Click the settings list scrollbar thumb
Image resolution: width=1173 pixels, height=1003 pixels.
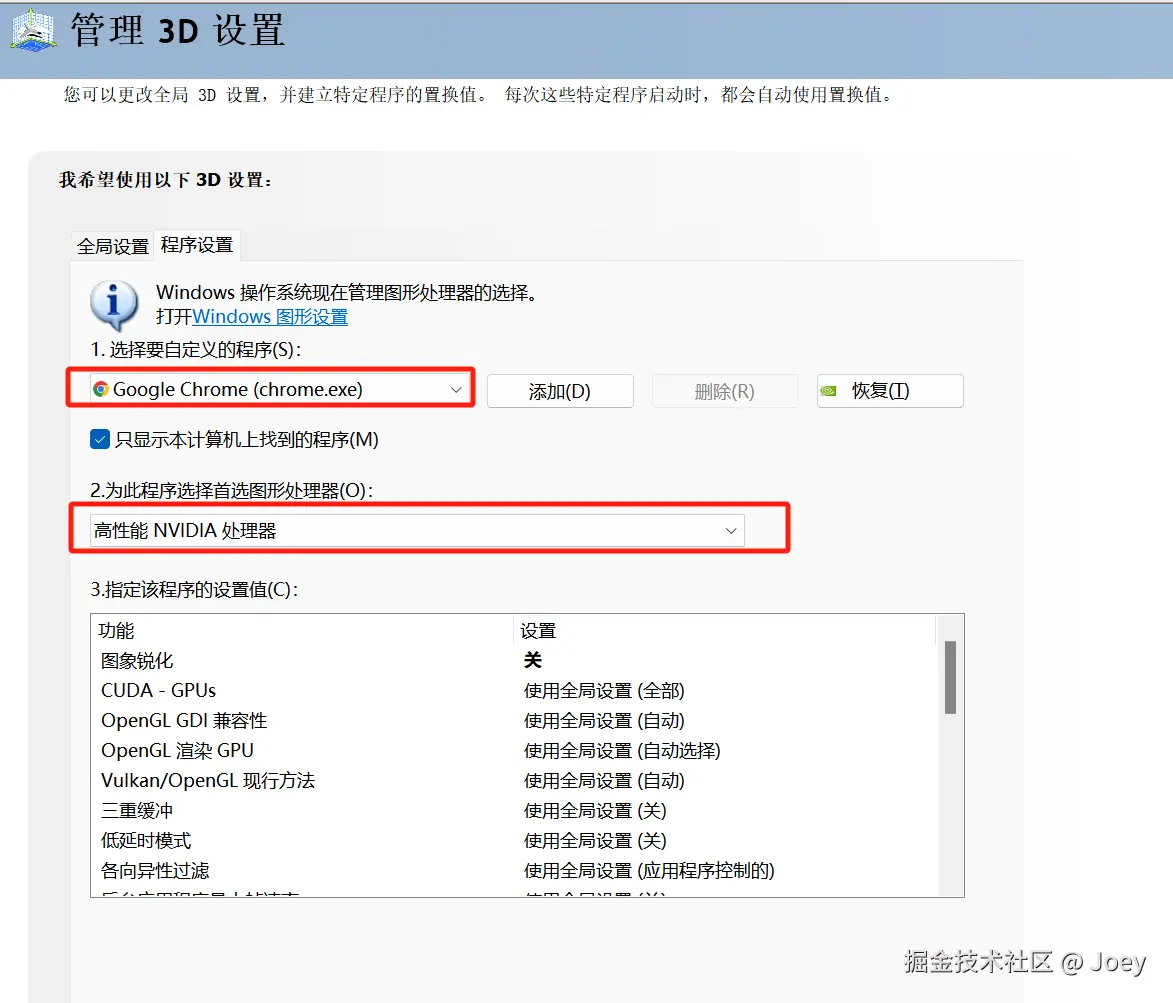click(x=950, y=678)
